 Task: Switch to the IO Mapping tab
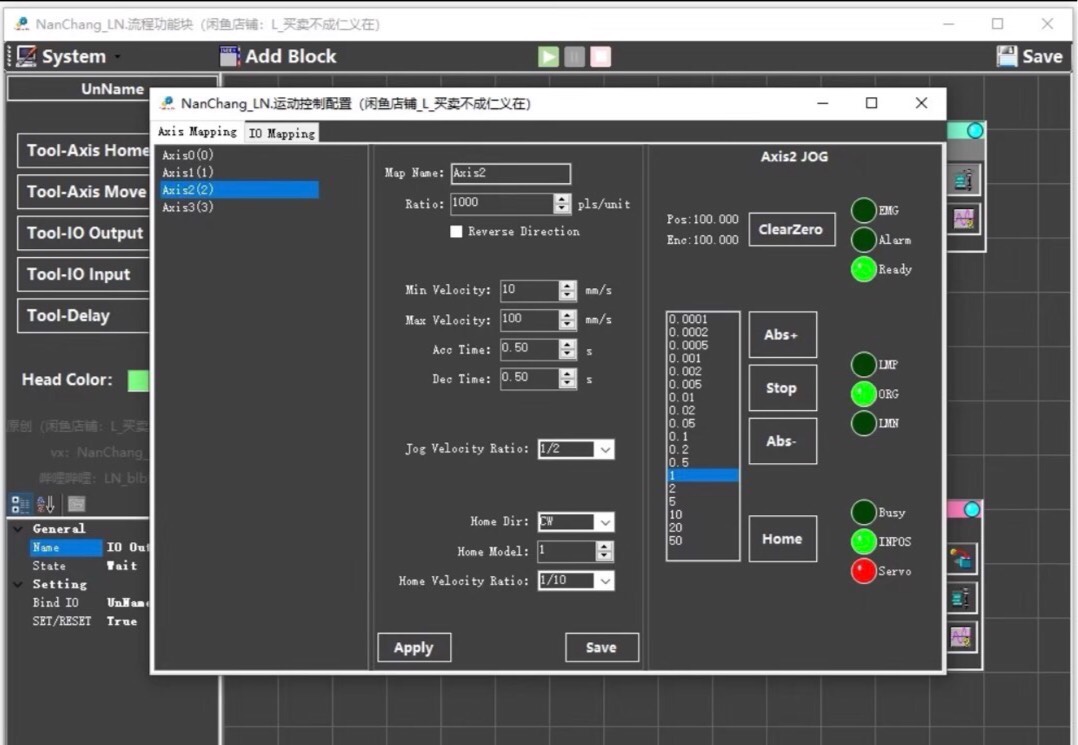pos(281,133)
